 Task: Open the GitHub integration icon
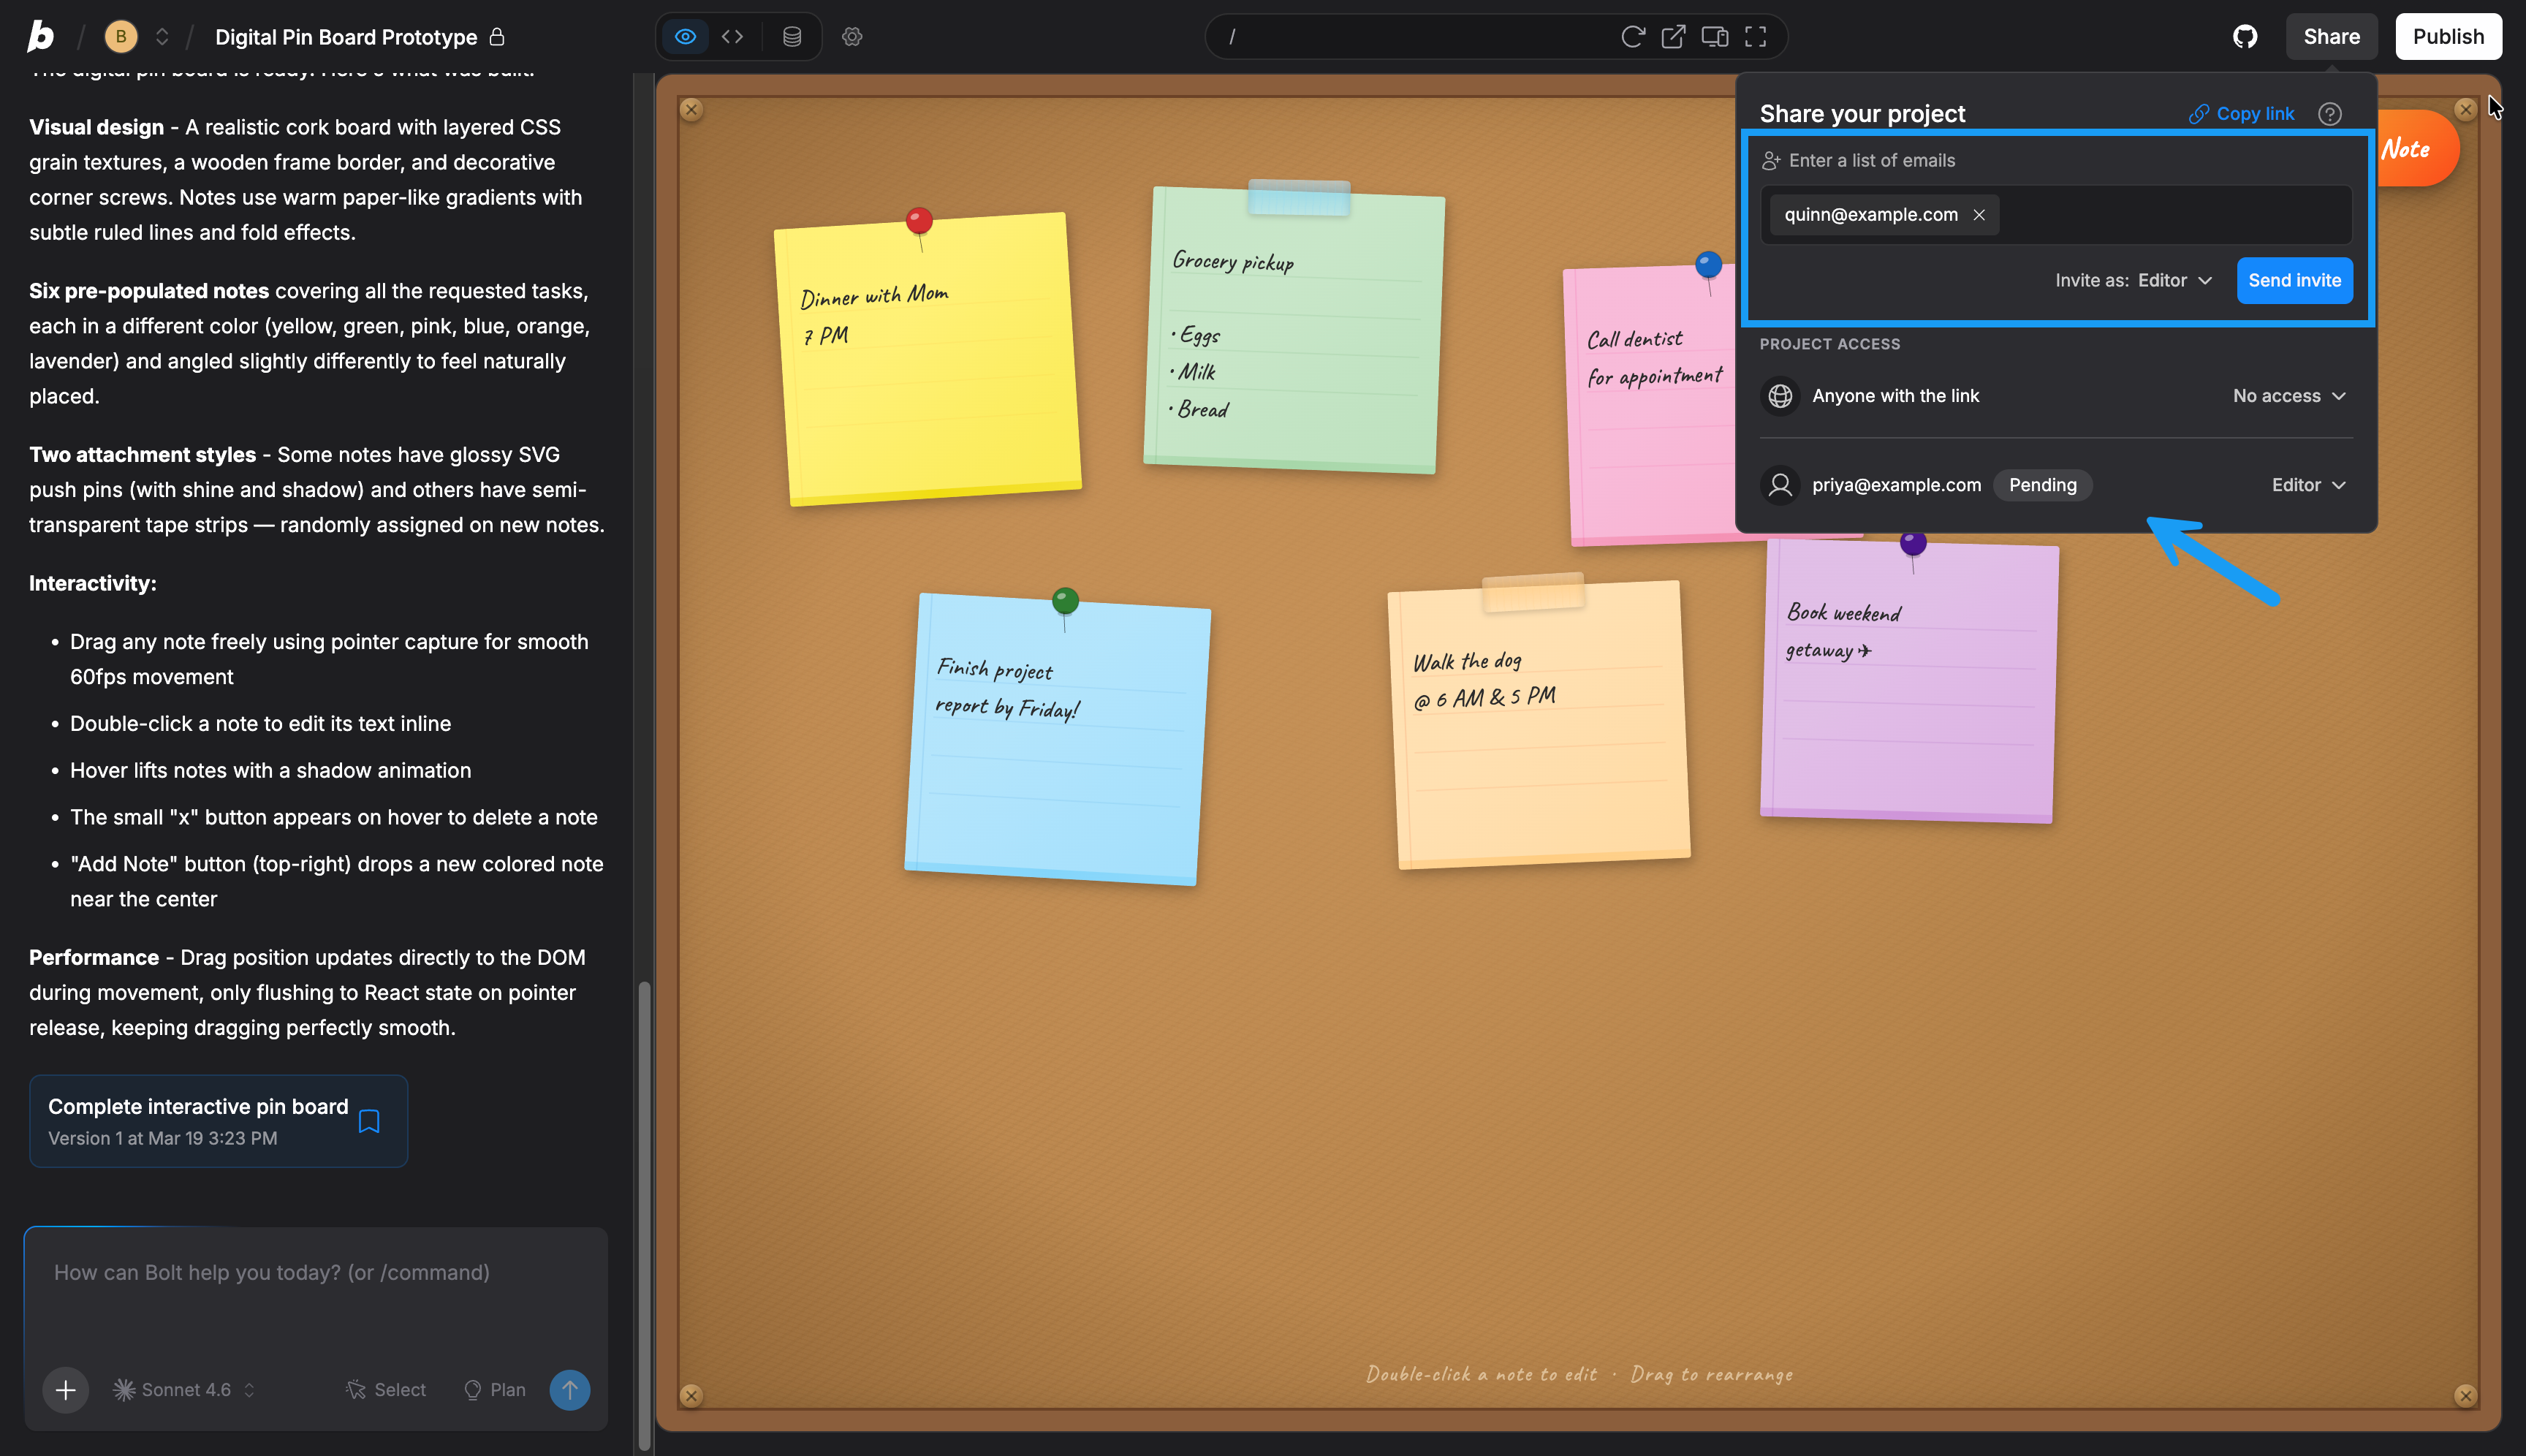[x=2245, y=37]
